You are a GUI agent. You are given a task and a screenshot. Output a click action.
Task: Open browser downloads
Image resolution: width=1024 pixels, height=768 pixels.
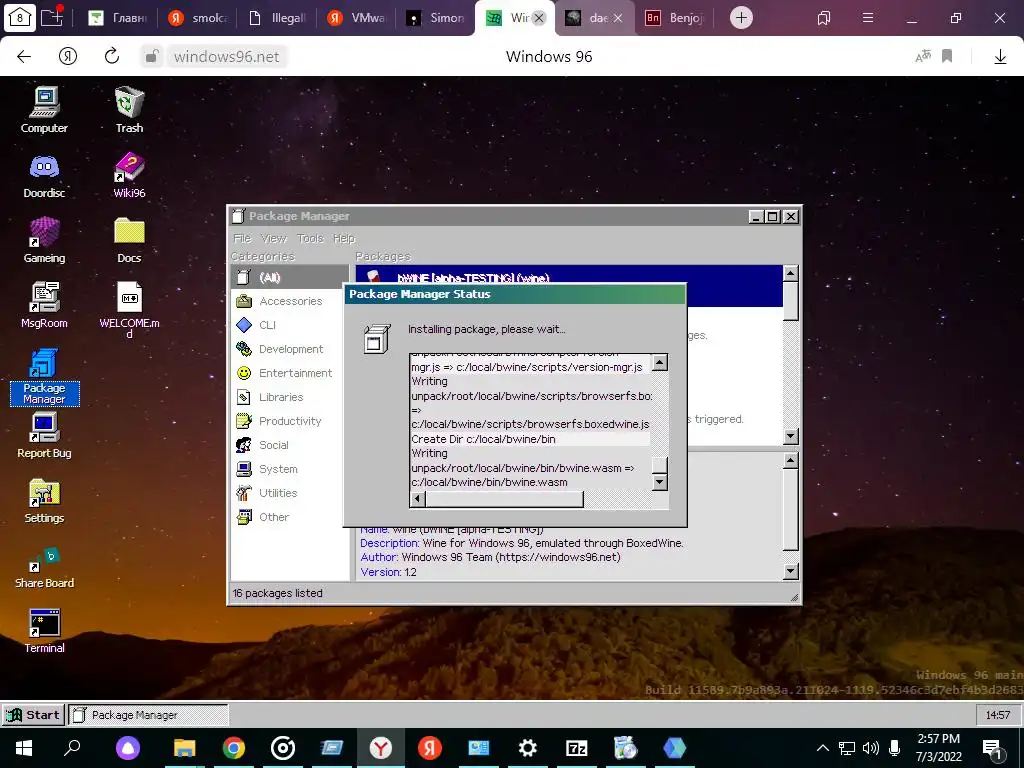point(1000,57)
